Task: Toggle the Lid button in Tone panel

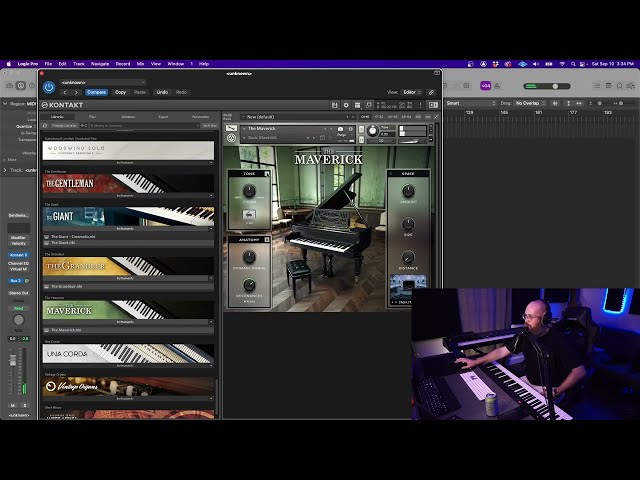Action: click(249, 214)
